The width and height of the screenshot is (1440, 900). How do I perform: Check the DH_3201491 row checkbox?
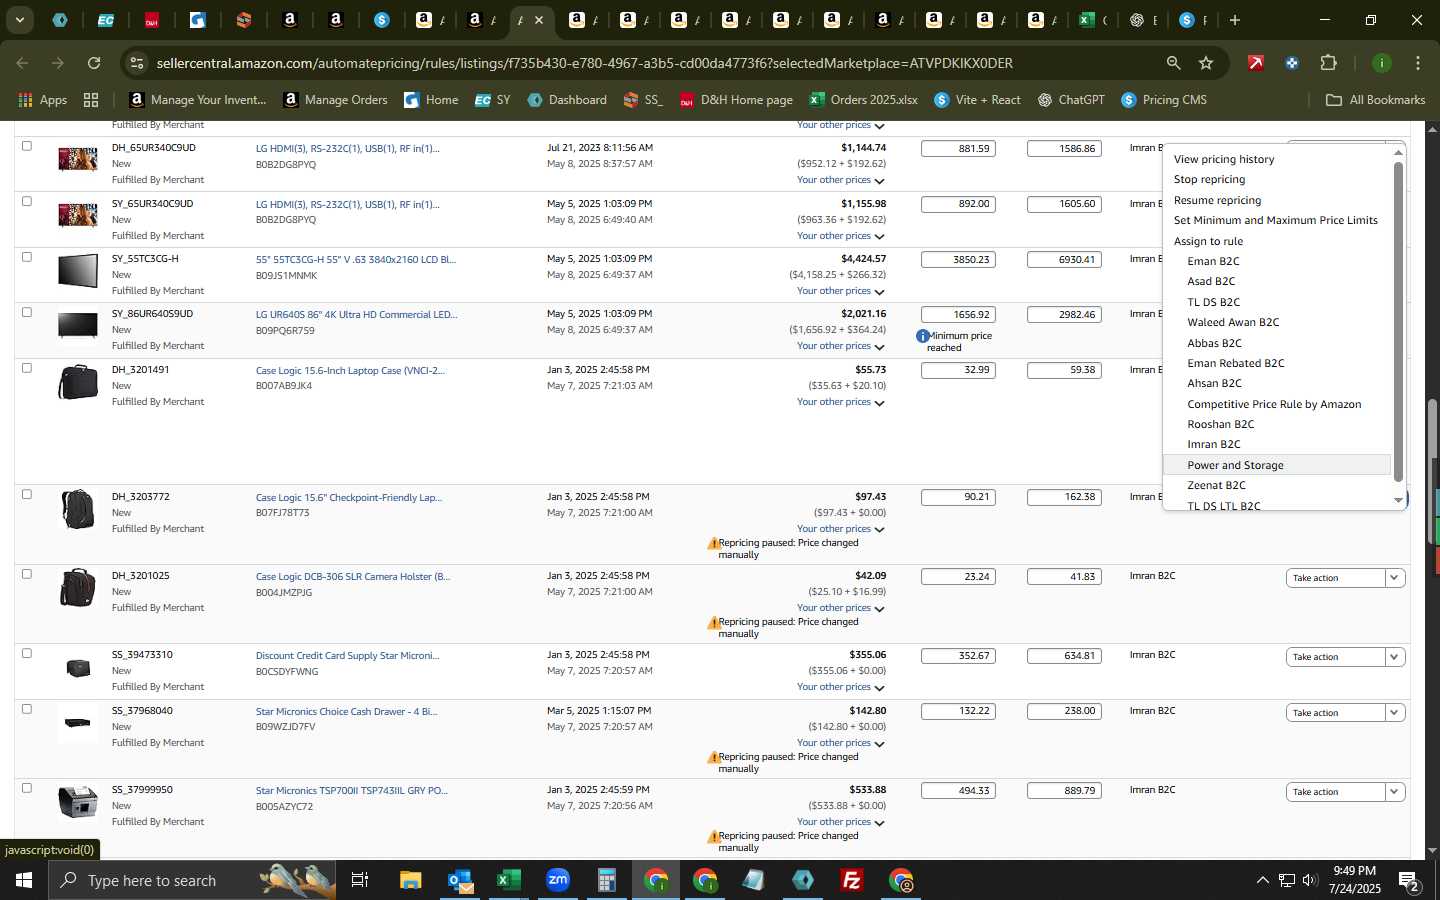click(27, 368)
